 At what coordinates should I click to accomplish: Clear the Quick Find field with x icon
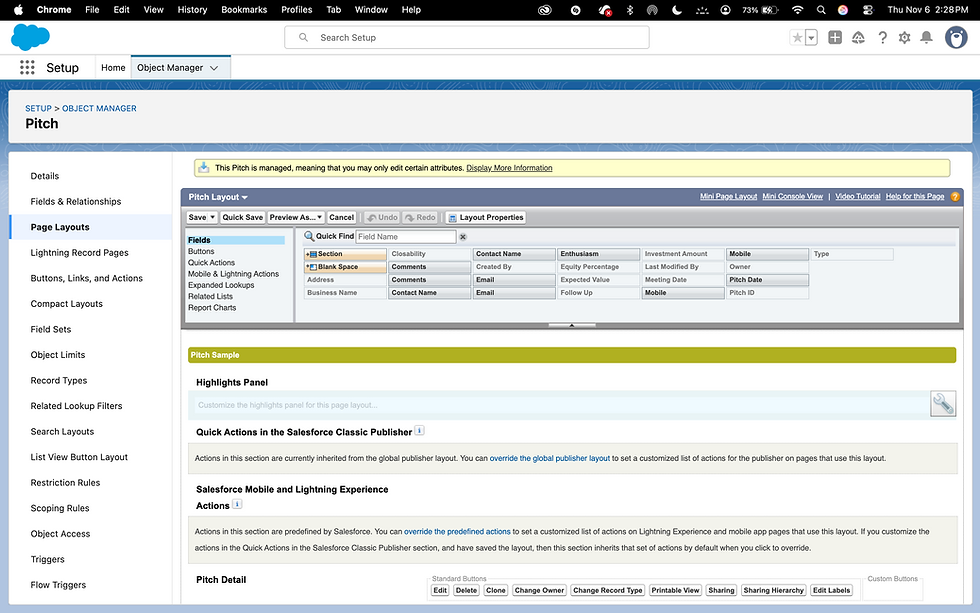pyautogui.click(x=463, y=237)
